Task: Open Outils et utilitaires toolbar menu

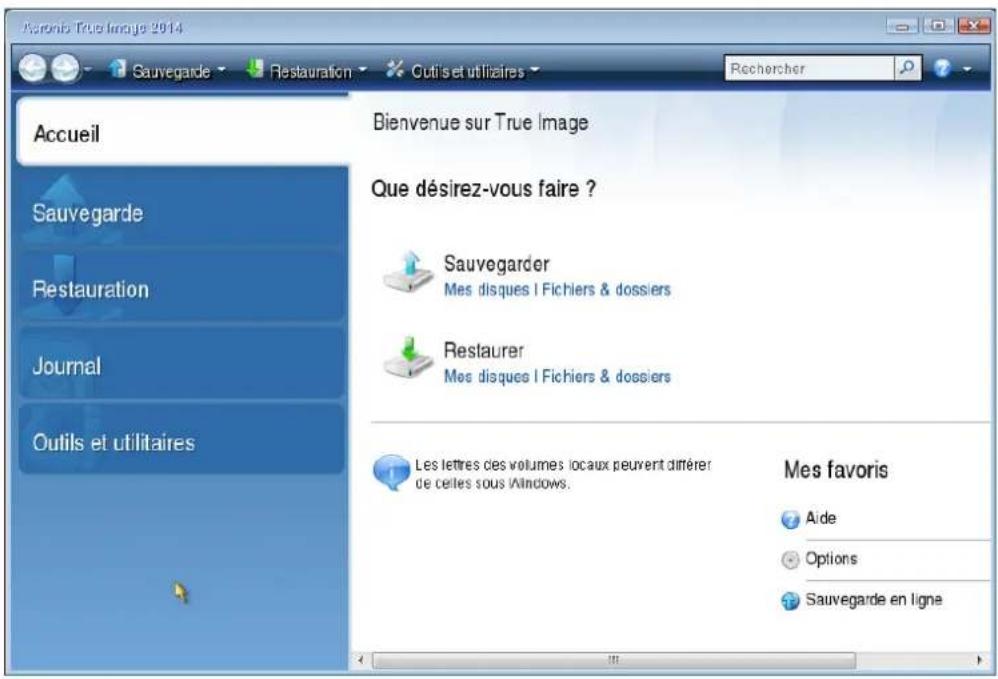Action: [x=468, y=71]
